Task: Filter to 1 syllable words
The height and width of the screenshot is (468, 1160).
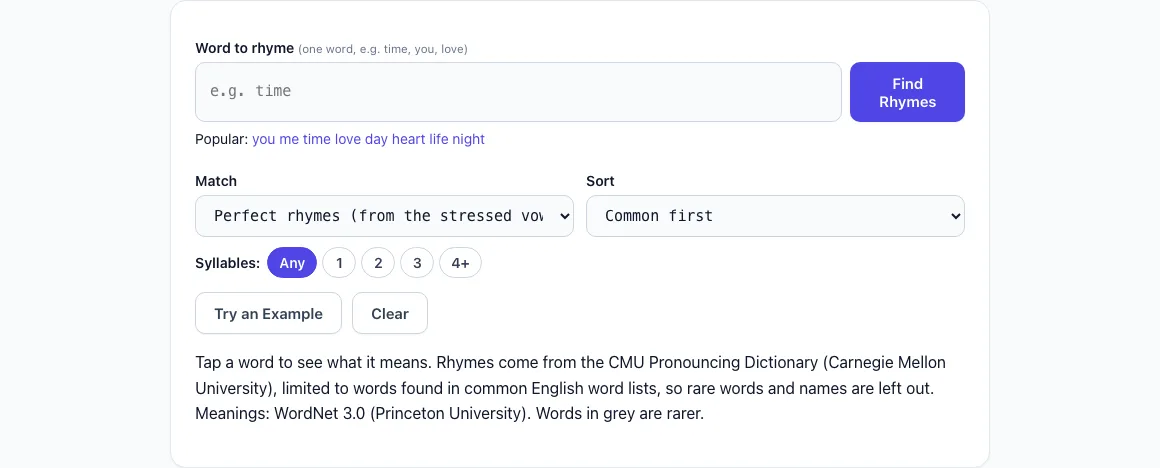Action: 340,263
